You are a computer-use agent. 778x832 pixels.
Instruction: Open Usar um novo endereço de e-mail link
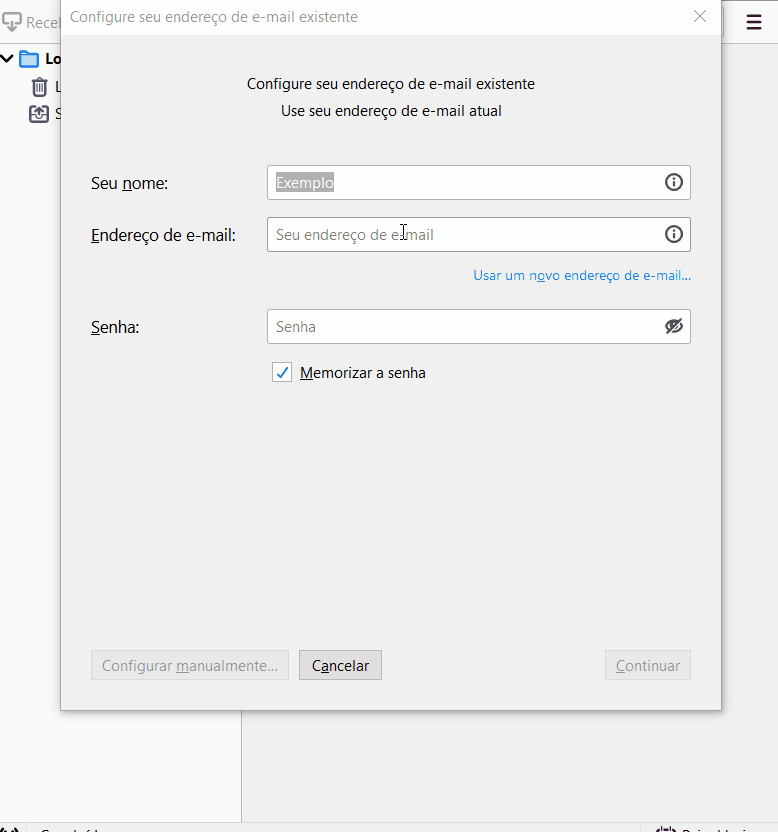(581, 275)
